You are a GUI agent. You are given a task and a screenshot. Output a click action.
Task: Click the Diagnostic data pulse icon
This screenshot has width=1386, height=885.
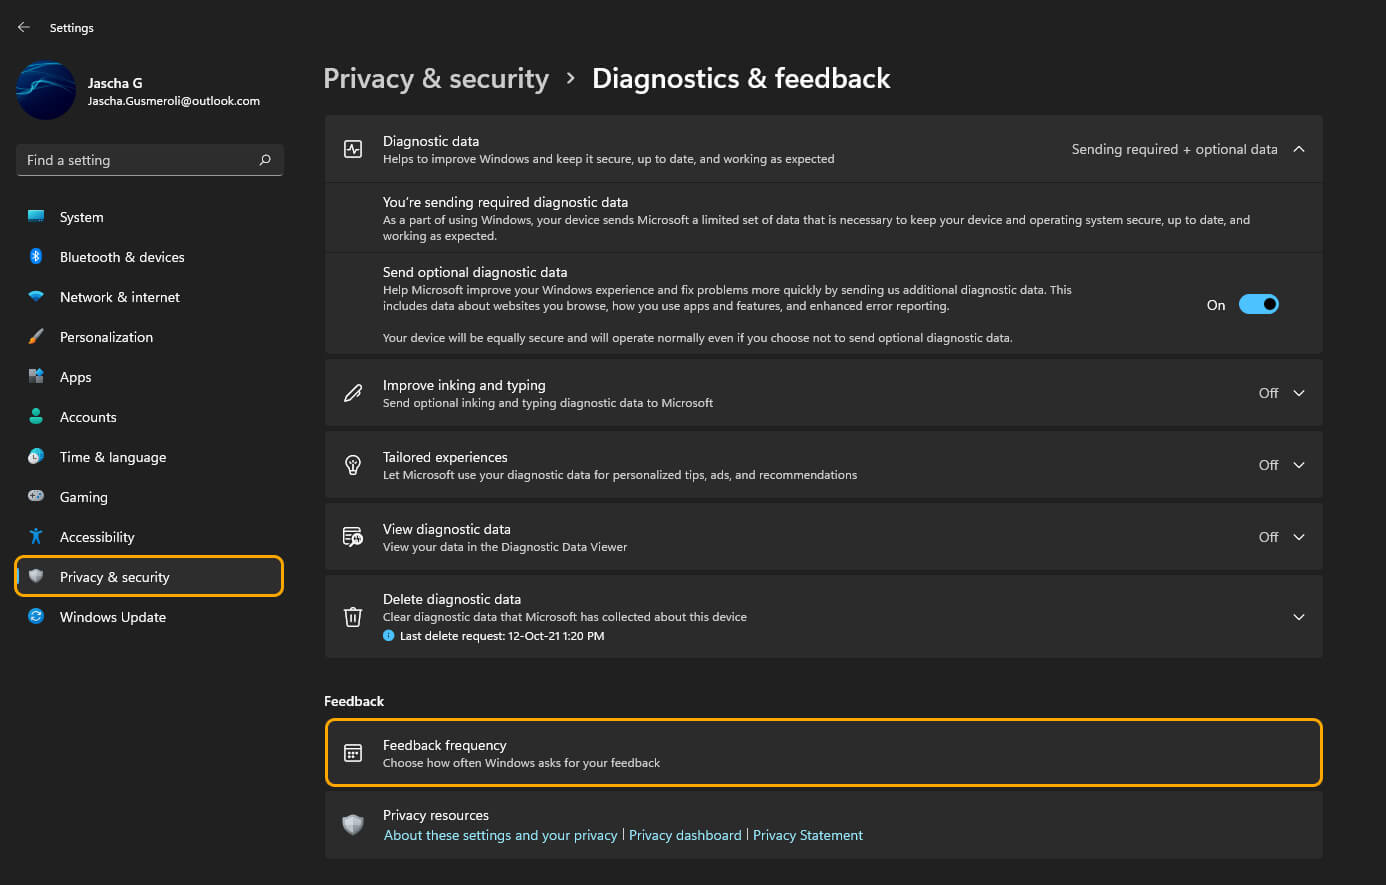click(353, 149)
